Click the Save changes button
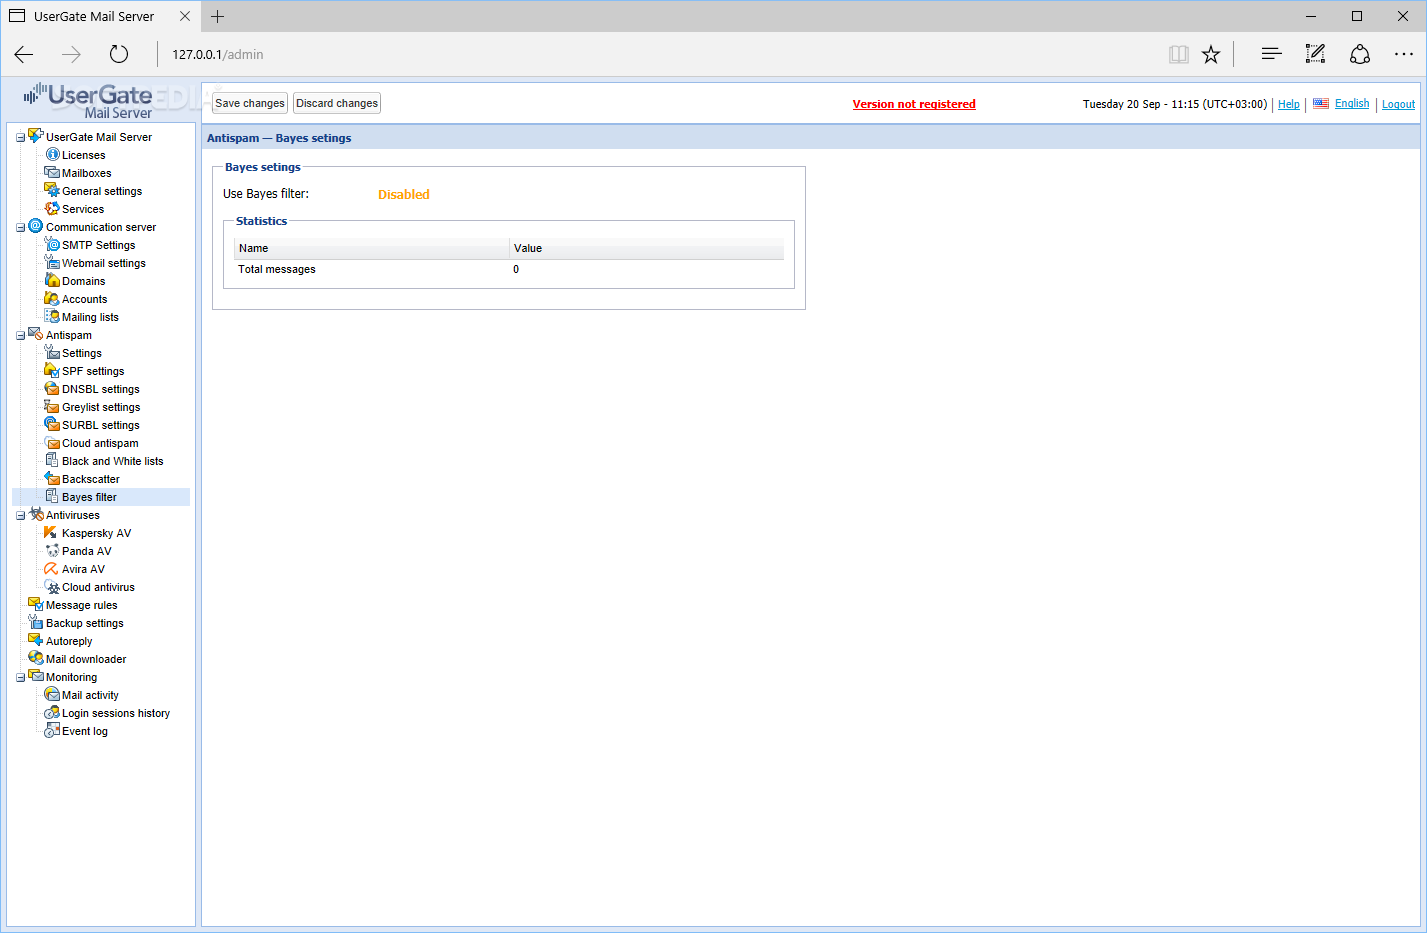1427x933 pixels. (x=250, y=103)
